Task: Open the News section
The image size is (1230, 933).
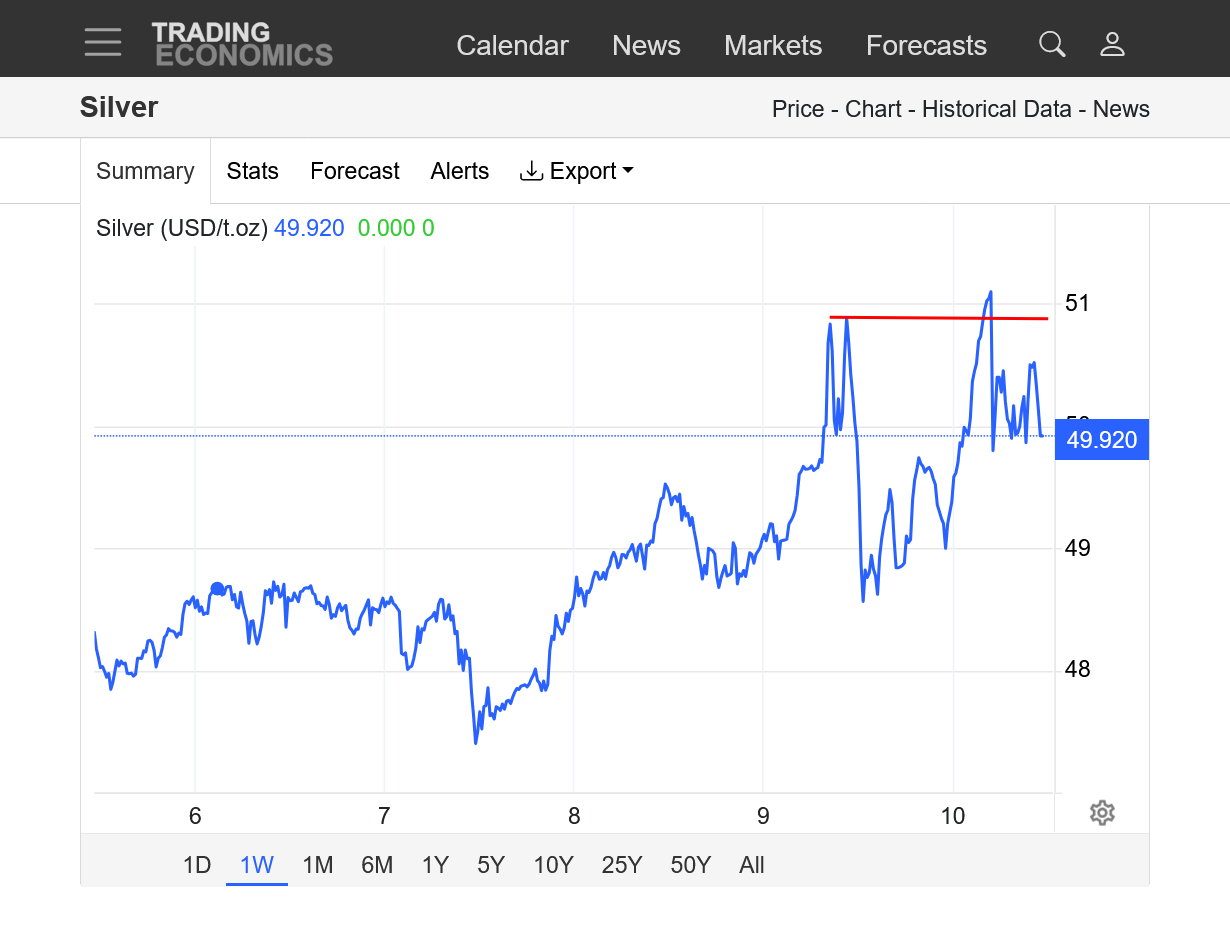Action: 646,46
